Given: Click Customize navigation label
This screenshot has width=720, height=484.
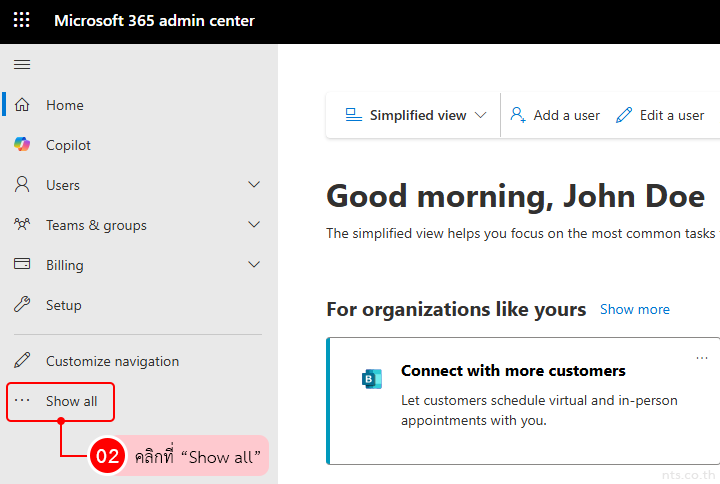Looking at the screenshot, I should [112, 361].
